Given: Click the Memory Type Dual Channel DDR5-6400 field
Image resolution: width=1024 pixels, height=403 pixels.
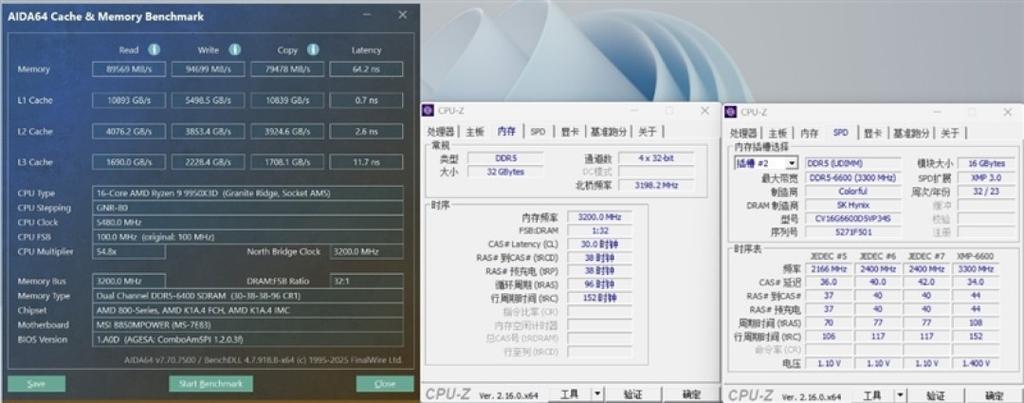Looking at the screenshot, I should pos(248,296).
